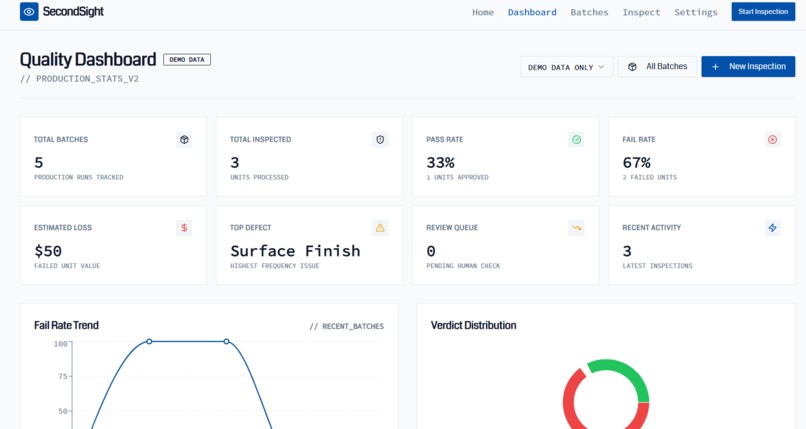This screenshot has height=429, width=806.
Task: Click the 'HIGHEST FREQUENCY ISSUE' caption
Action: click(274, 266)
